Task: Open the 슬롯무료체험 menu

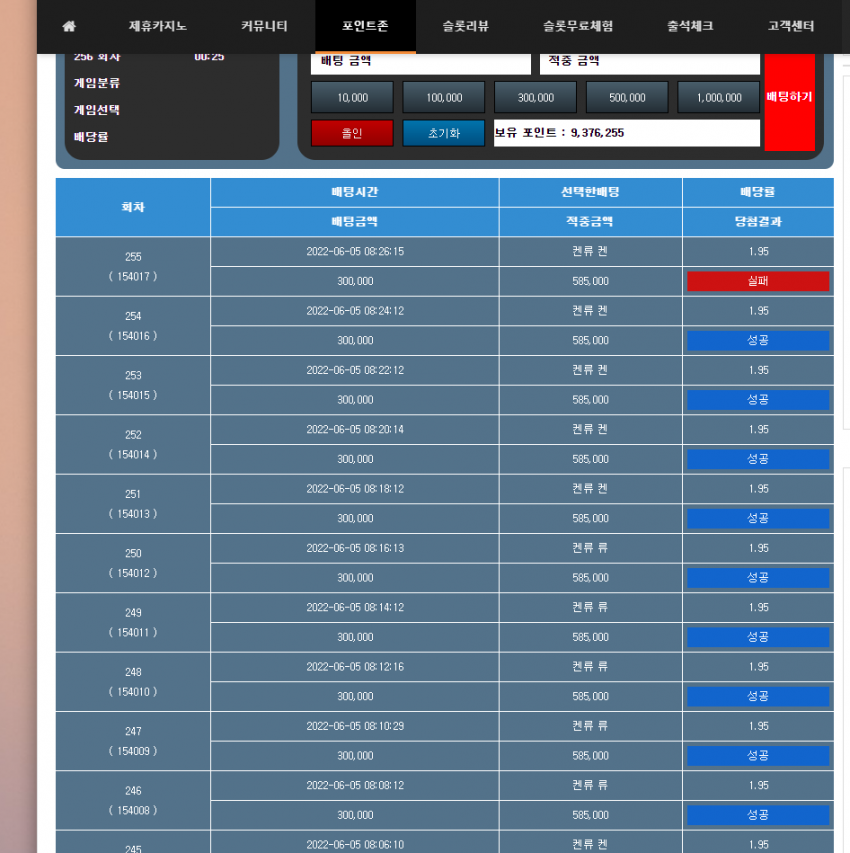Action: pos(578,26)
